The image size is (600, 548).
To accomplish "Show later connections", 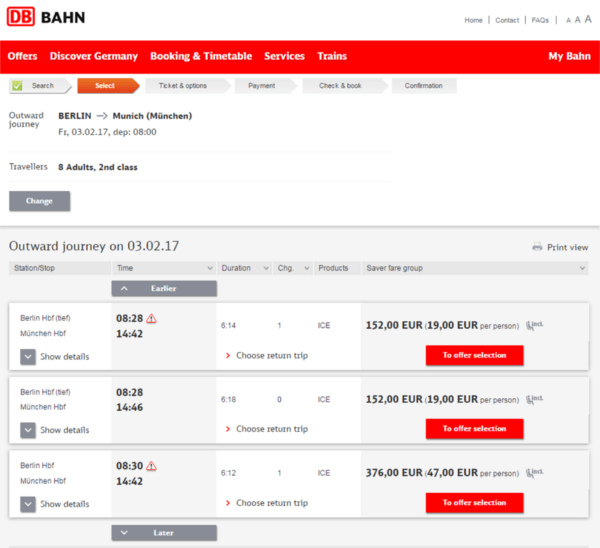I will click(164, 533).
